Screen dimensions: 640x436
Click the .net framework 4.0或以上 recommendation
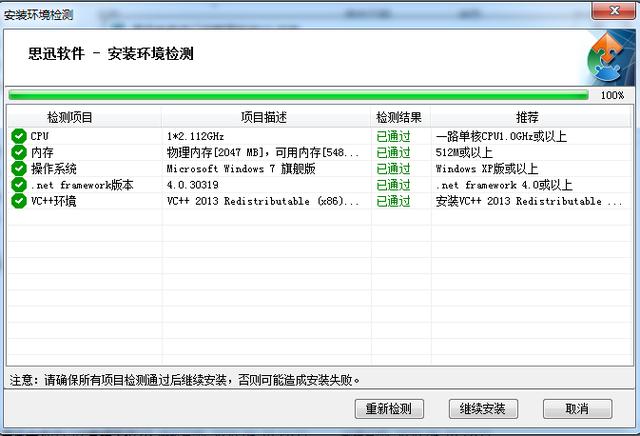(x=504, y=185)
